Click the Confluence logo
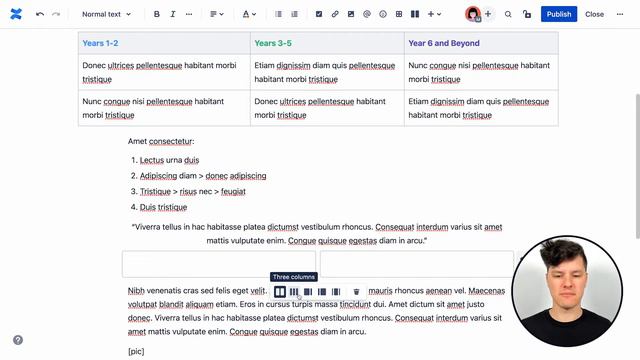The image size is (640, 360). [x=16, y=14]
